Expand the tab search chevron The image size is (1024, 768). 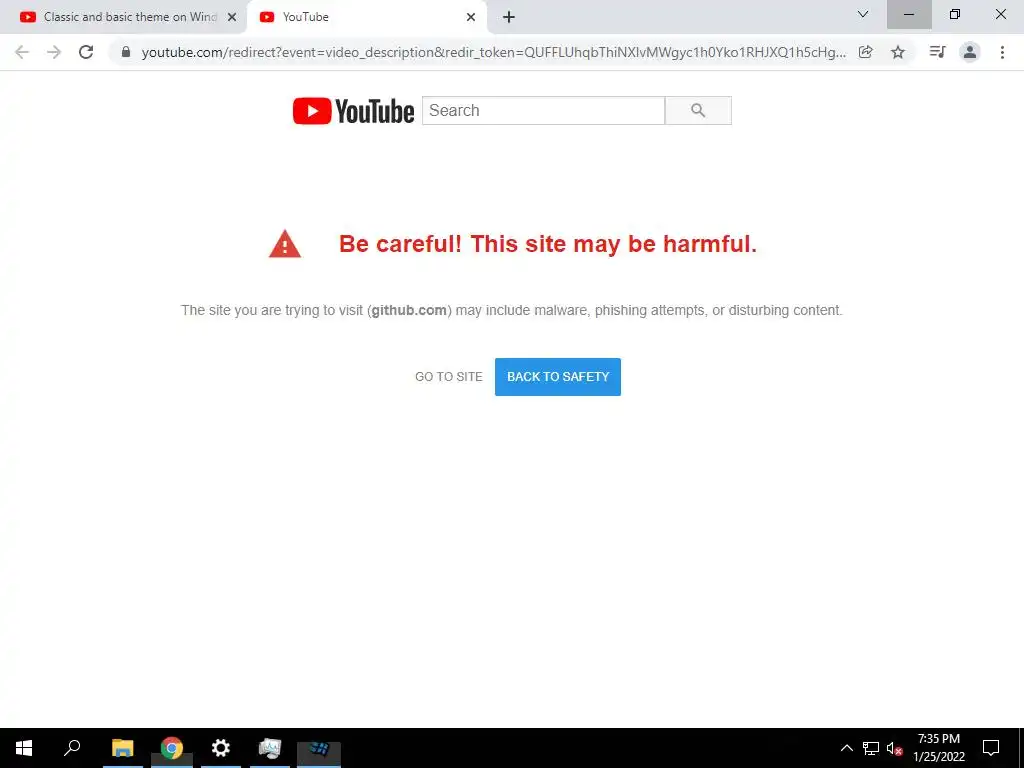pyautogui.click(x=863, y=14)
